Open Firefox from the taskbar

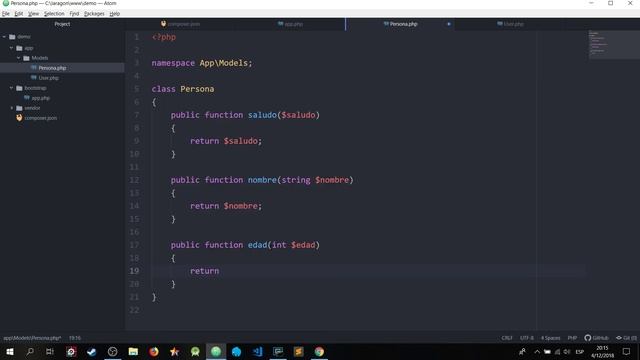tap(154, 351)
